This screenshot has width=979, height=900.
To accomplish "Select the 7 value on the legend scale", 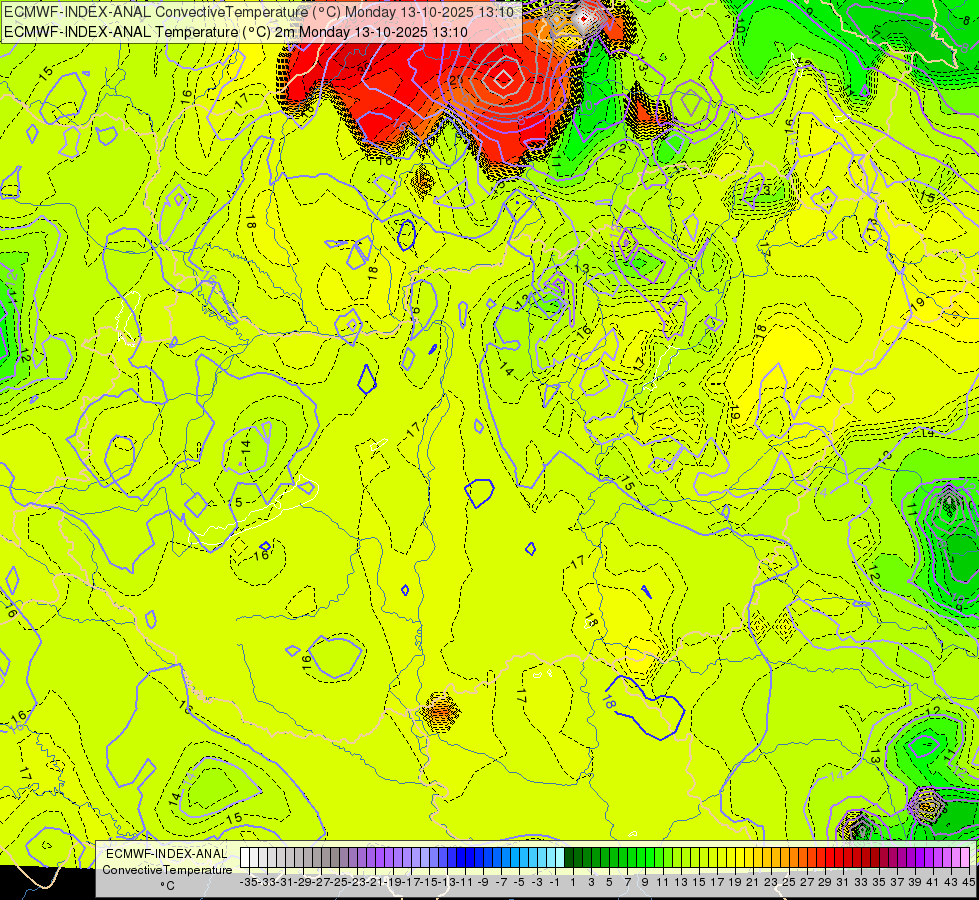I will pyautogui.click(x=627, y=882).
